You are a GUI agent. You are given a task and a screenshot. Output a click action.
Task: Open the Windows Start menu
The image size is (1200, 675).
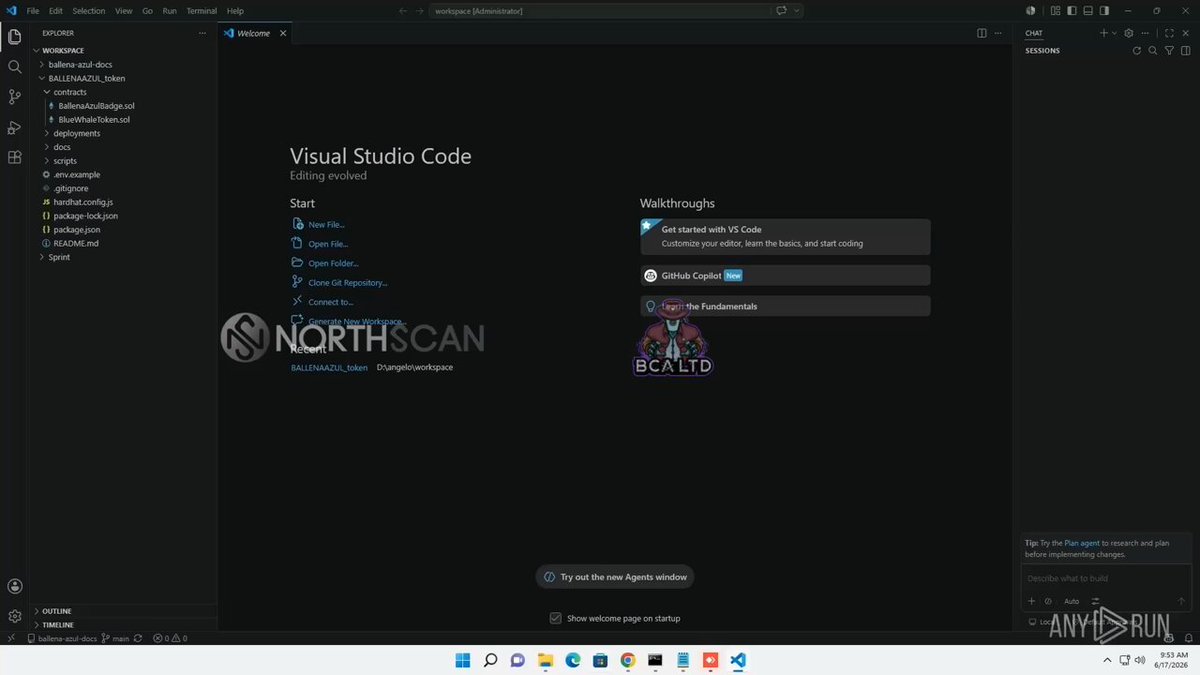point(463,660)
